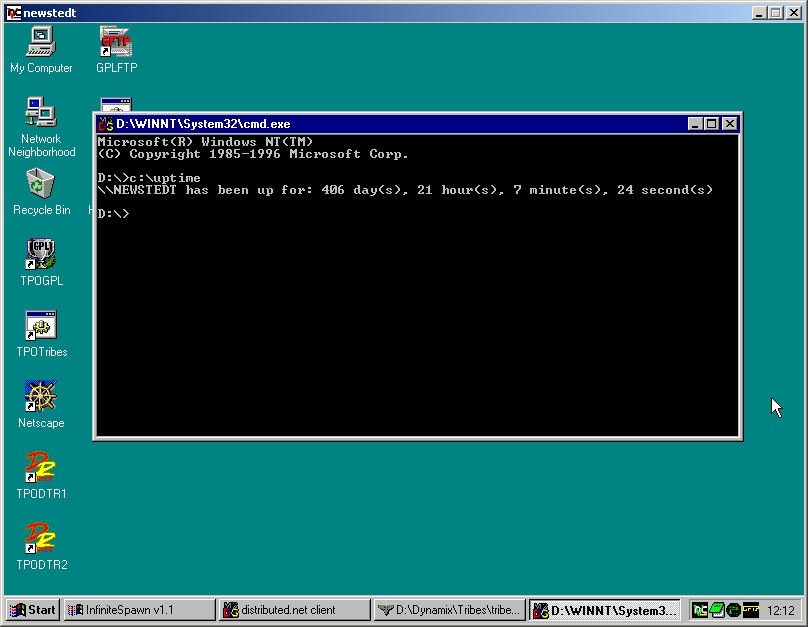Launch the TPOGPL shortcut
The height and width of the screenshot is (627, 808).
(x=41, y=255)
